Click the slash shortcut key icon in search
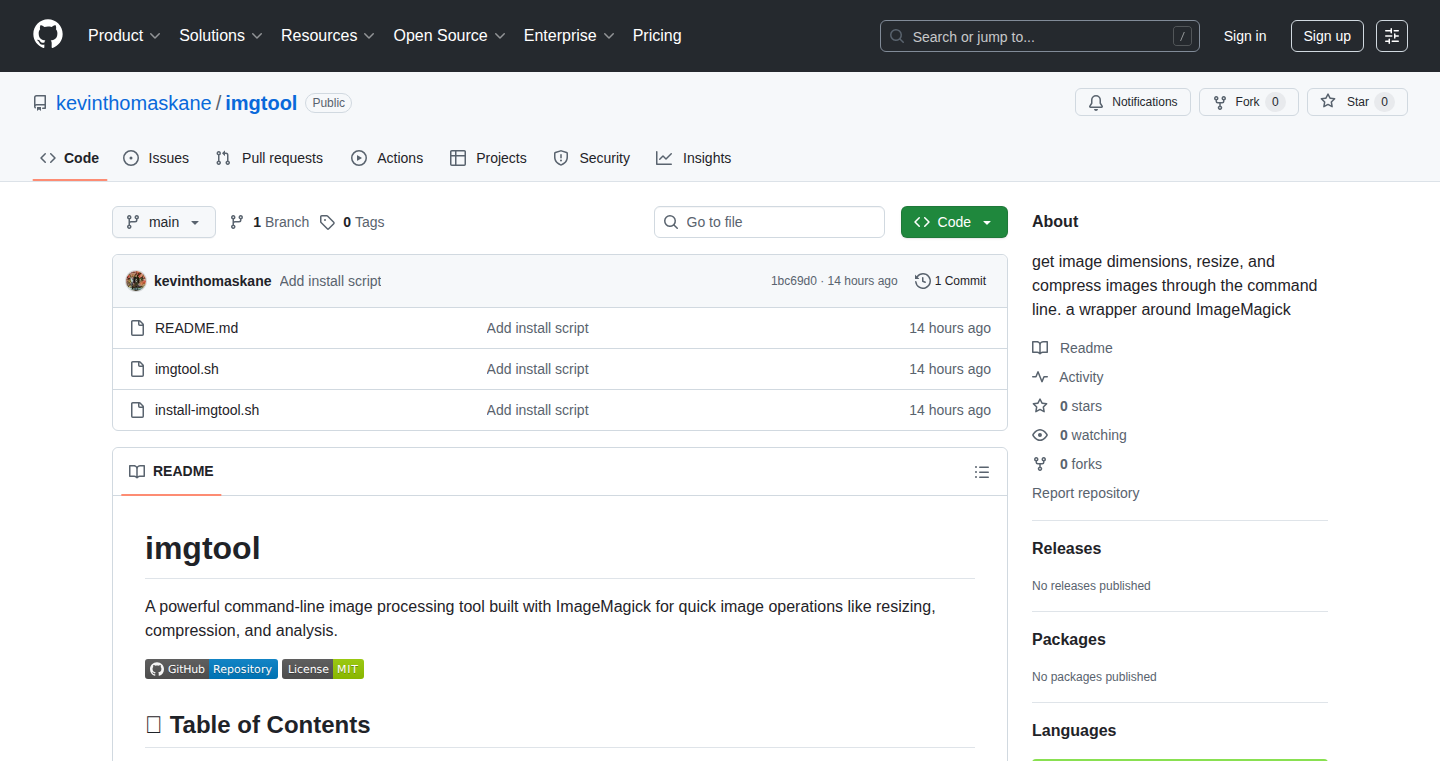1440x761 pixels. 1182,36
